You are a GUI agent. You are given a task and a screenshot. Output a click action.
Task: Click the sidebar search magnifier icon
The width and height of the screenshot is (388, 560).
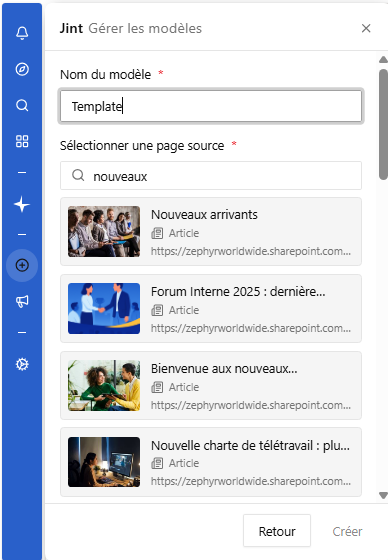tap(22, 105)
